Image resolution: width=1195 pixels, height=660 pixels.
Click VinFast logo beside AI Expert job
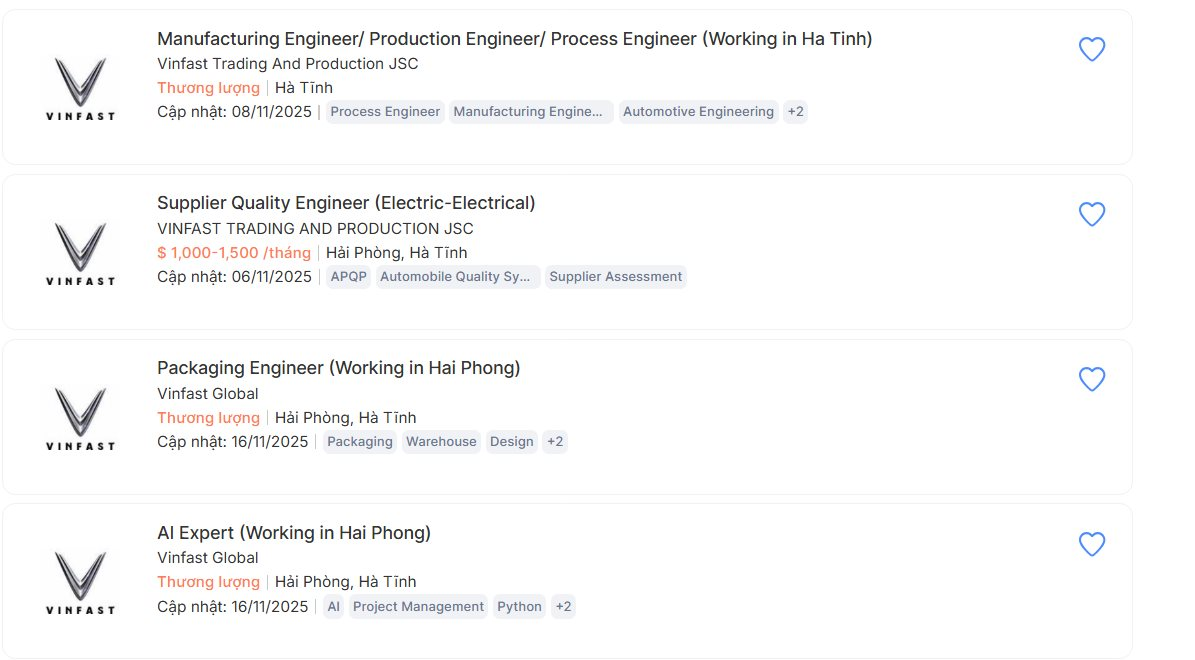80,582
